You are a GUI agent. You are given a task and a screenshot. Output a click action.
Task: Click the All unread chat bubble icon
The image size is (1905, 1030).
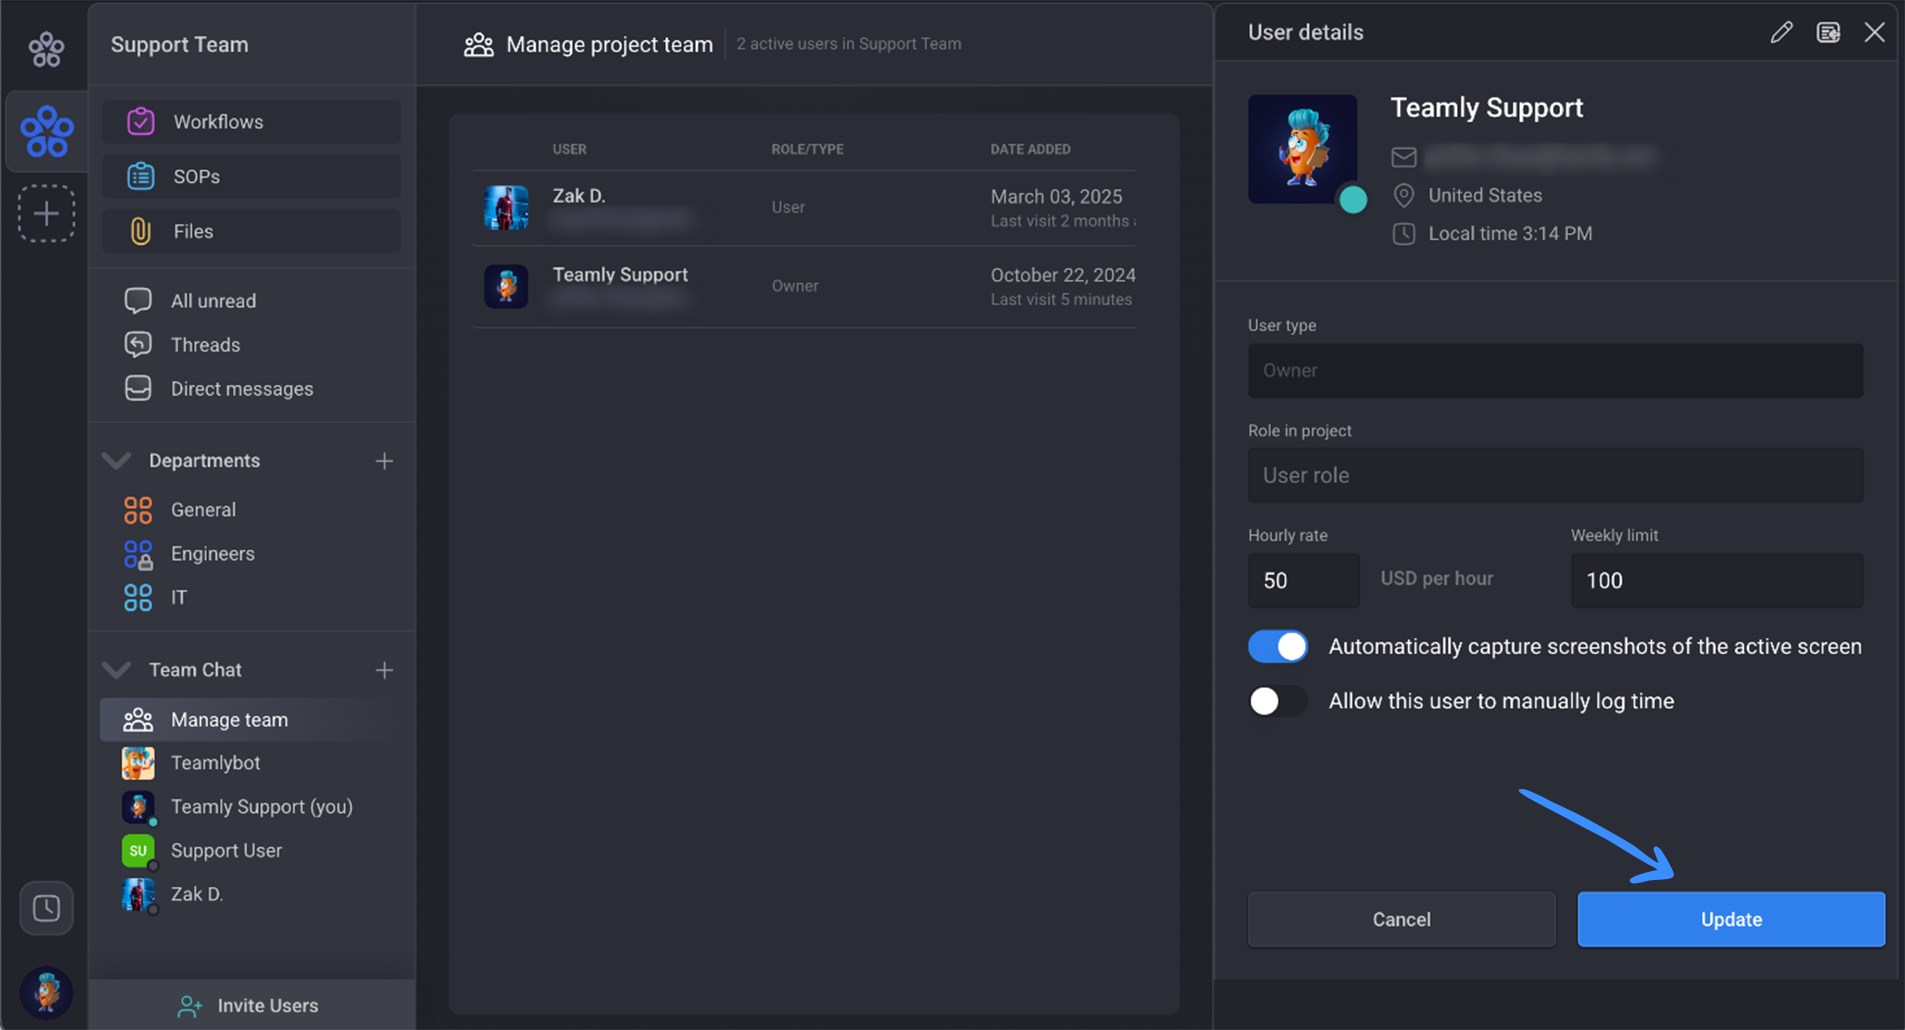coord(138,301)
